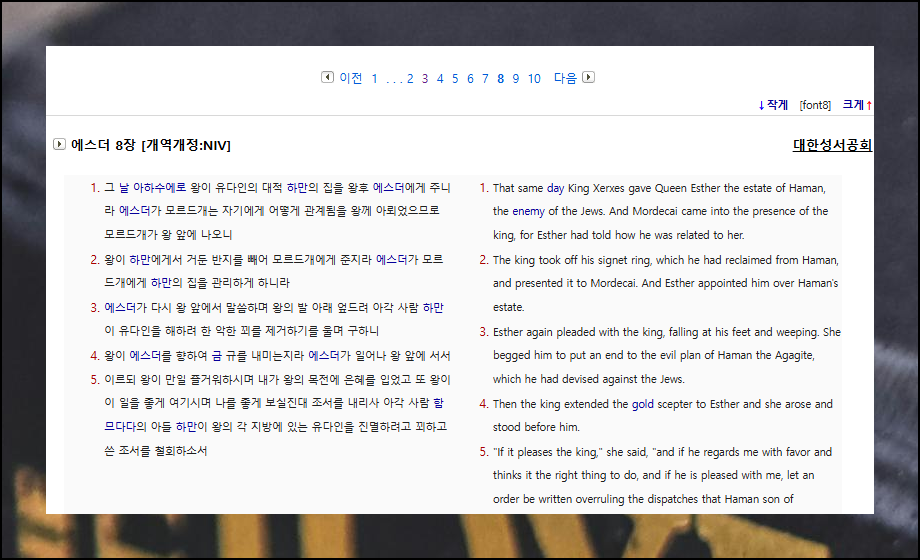Open chapter 7 in pagination
920x560 pixels.
(485, 79)
